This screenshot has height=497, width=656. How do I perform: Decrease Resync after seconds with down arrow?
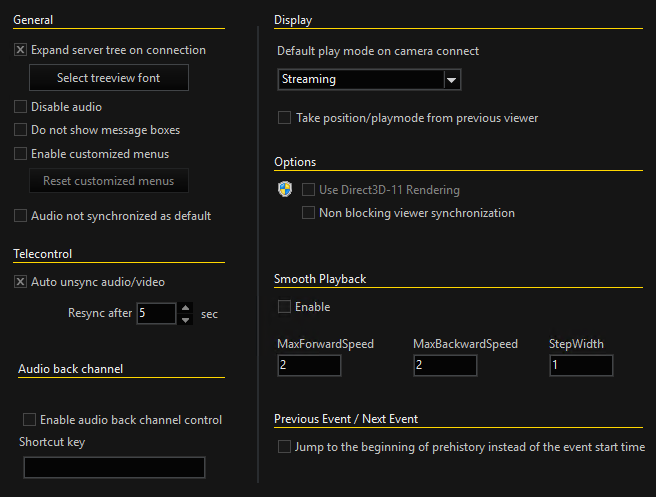click(x=185, y=320)
